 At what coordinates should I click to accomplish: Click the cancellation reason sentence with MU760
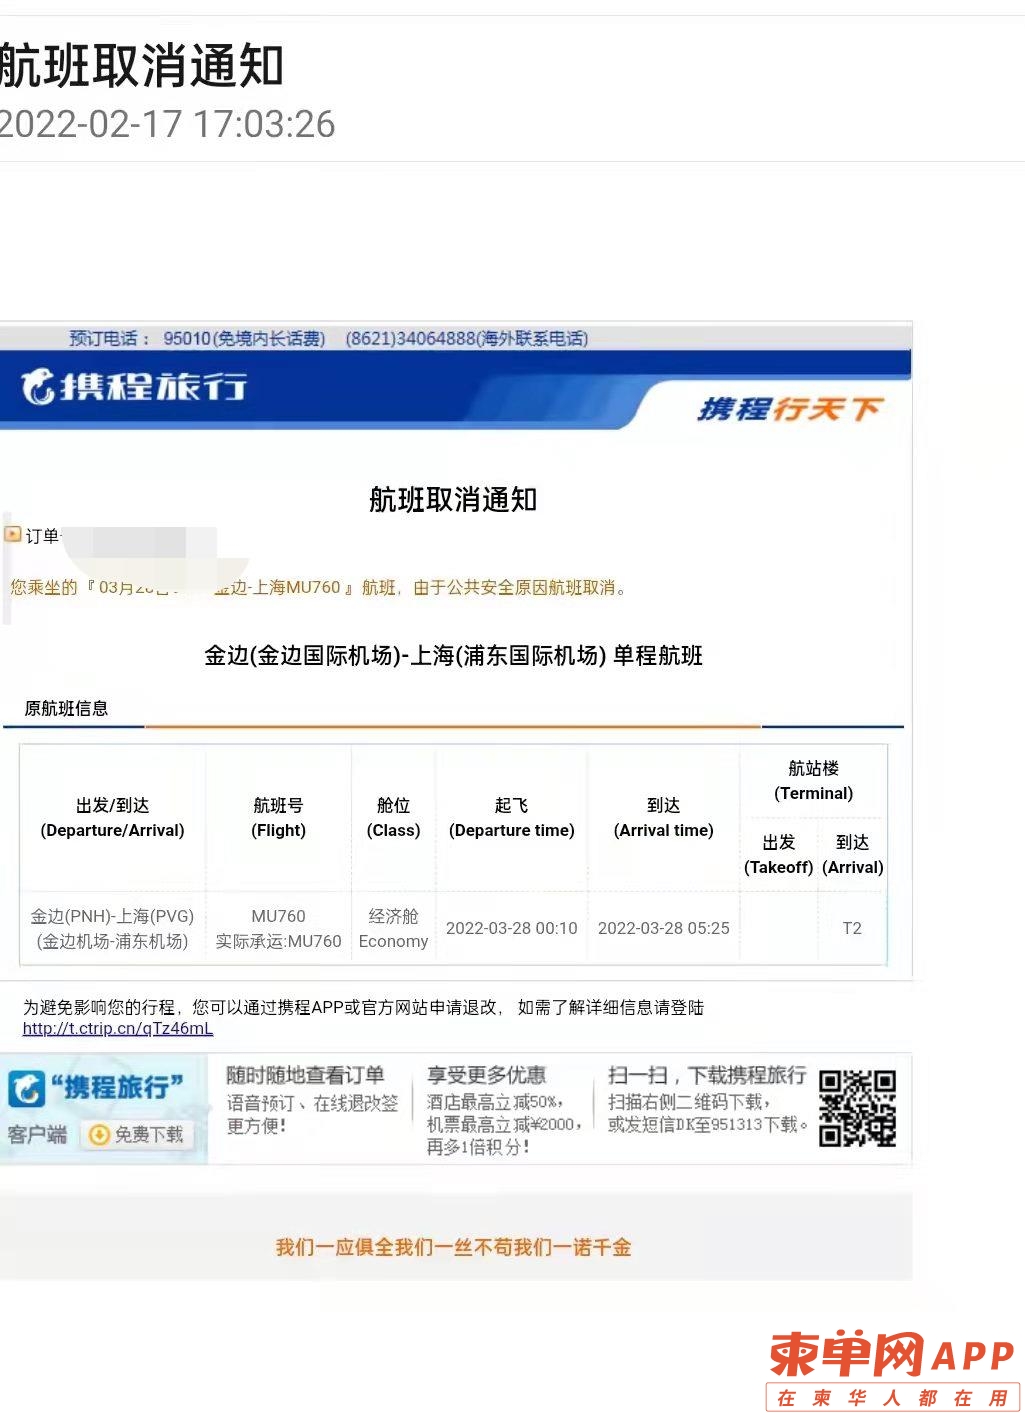coord(319,588)
